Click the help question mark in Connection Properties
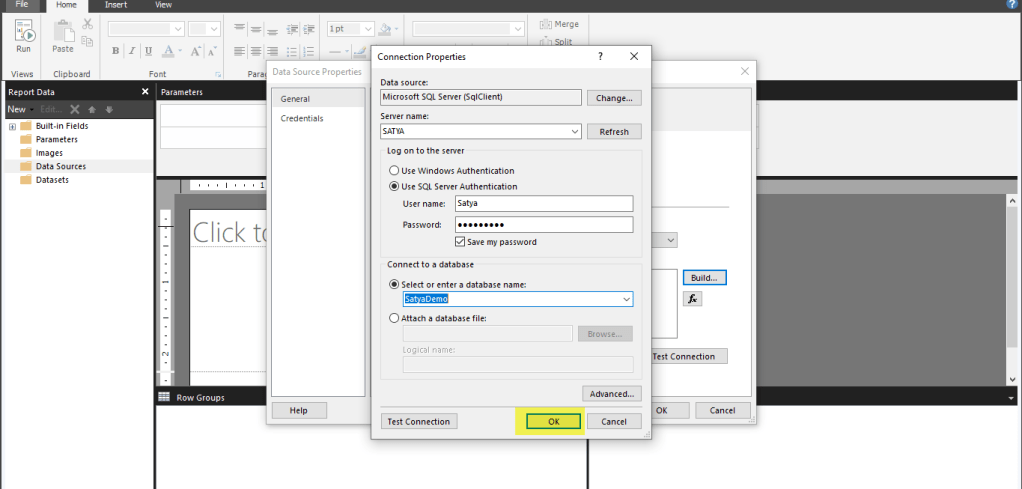This screenshot has height=489, width=1022. pyautogui.click(x=600, y=57)
